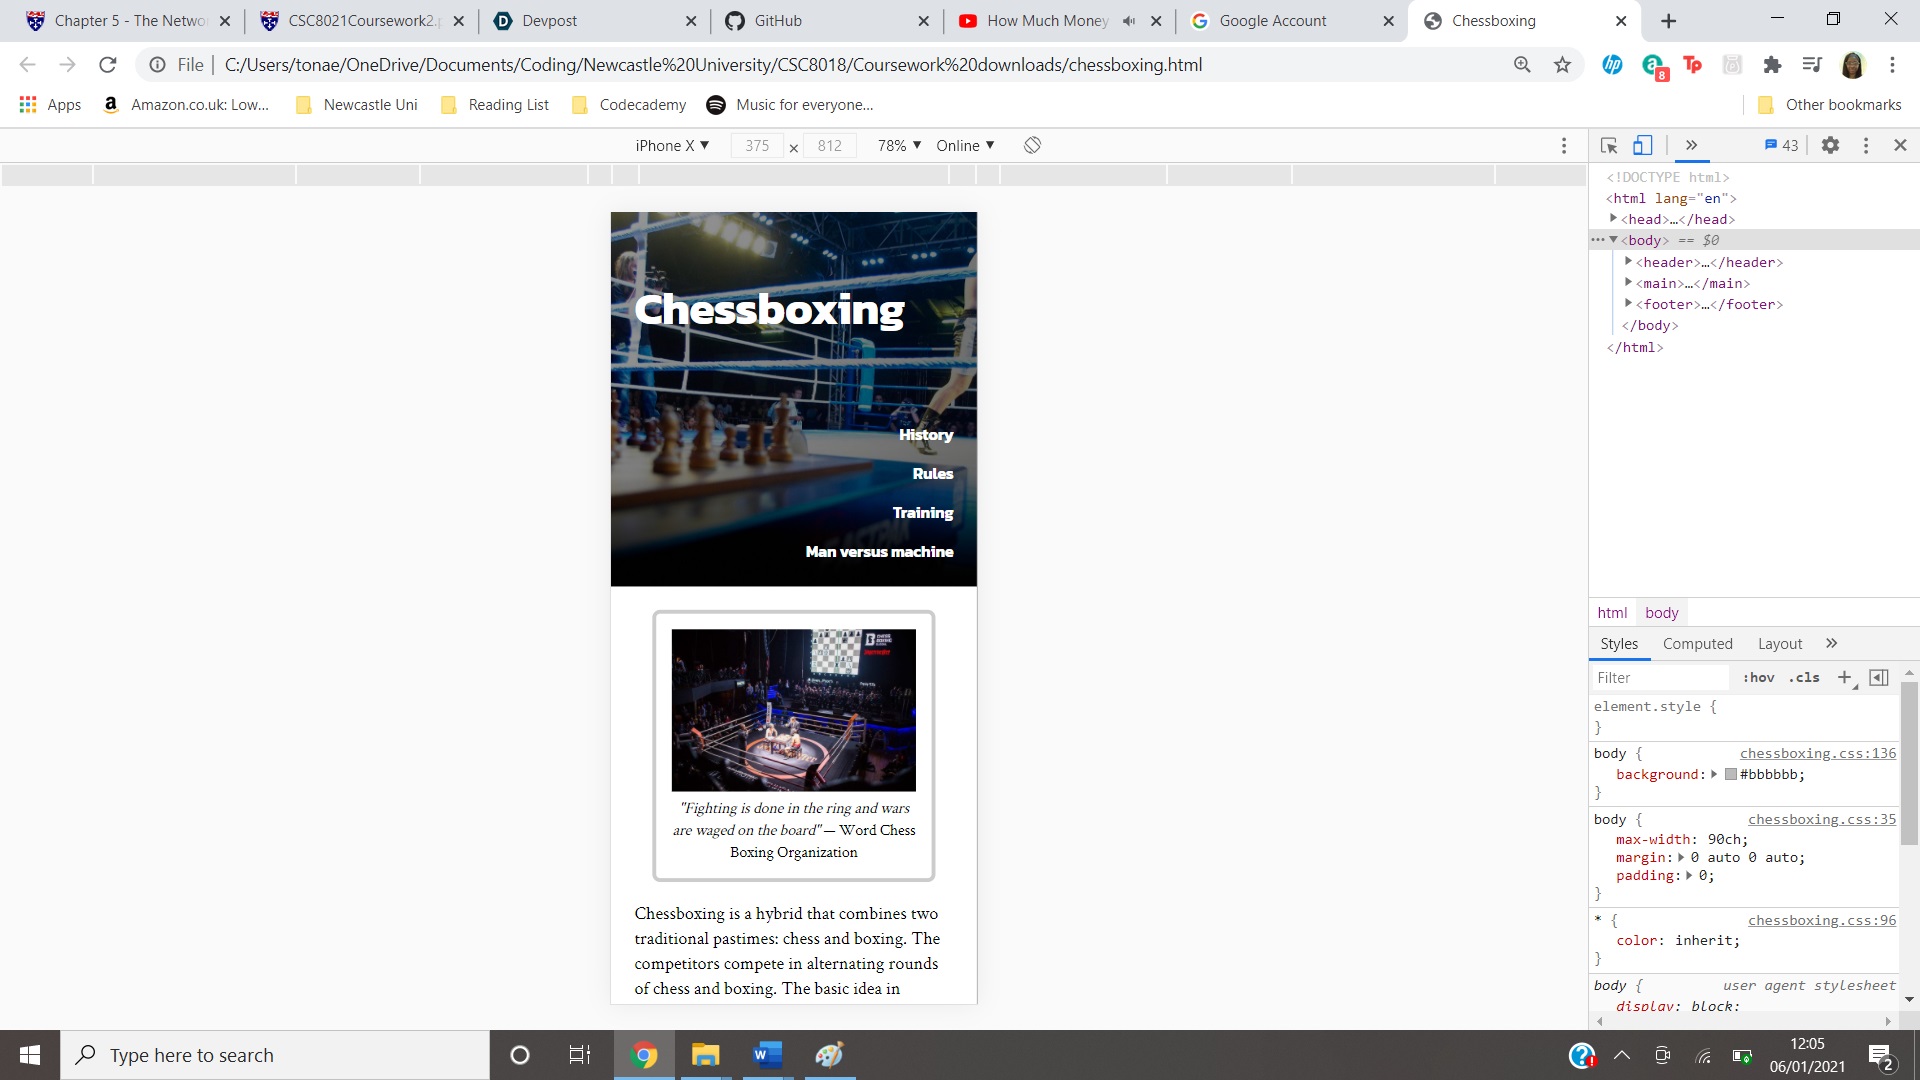
Task: Activate the inspect element picker icon
Action: 1609,145
